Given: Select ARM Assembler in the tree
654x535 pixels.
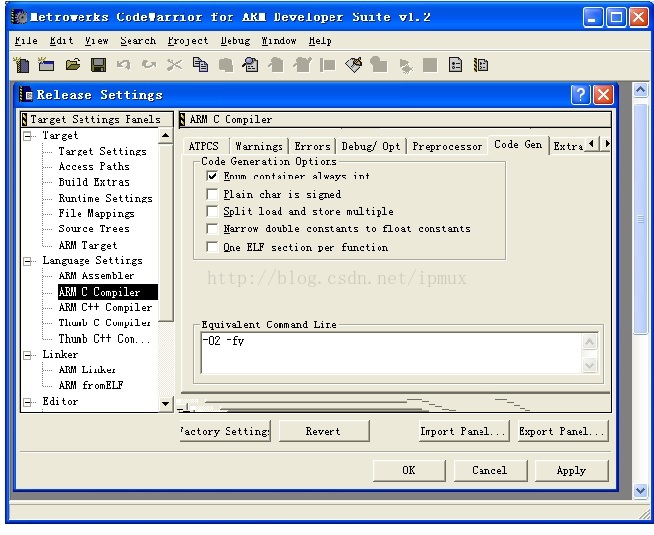Looking at the screenshot, I should coord(96,276).
